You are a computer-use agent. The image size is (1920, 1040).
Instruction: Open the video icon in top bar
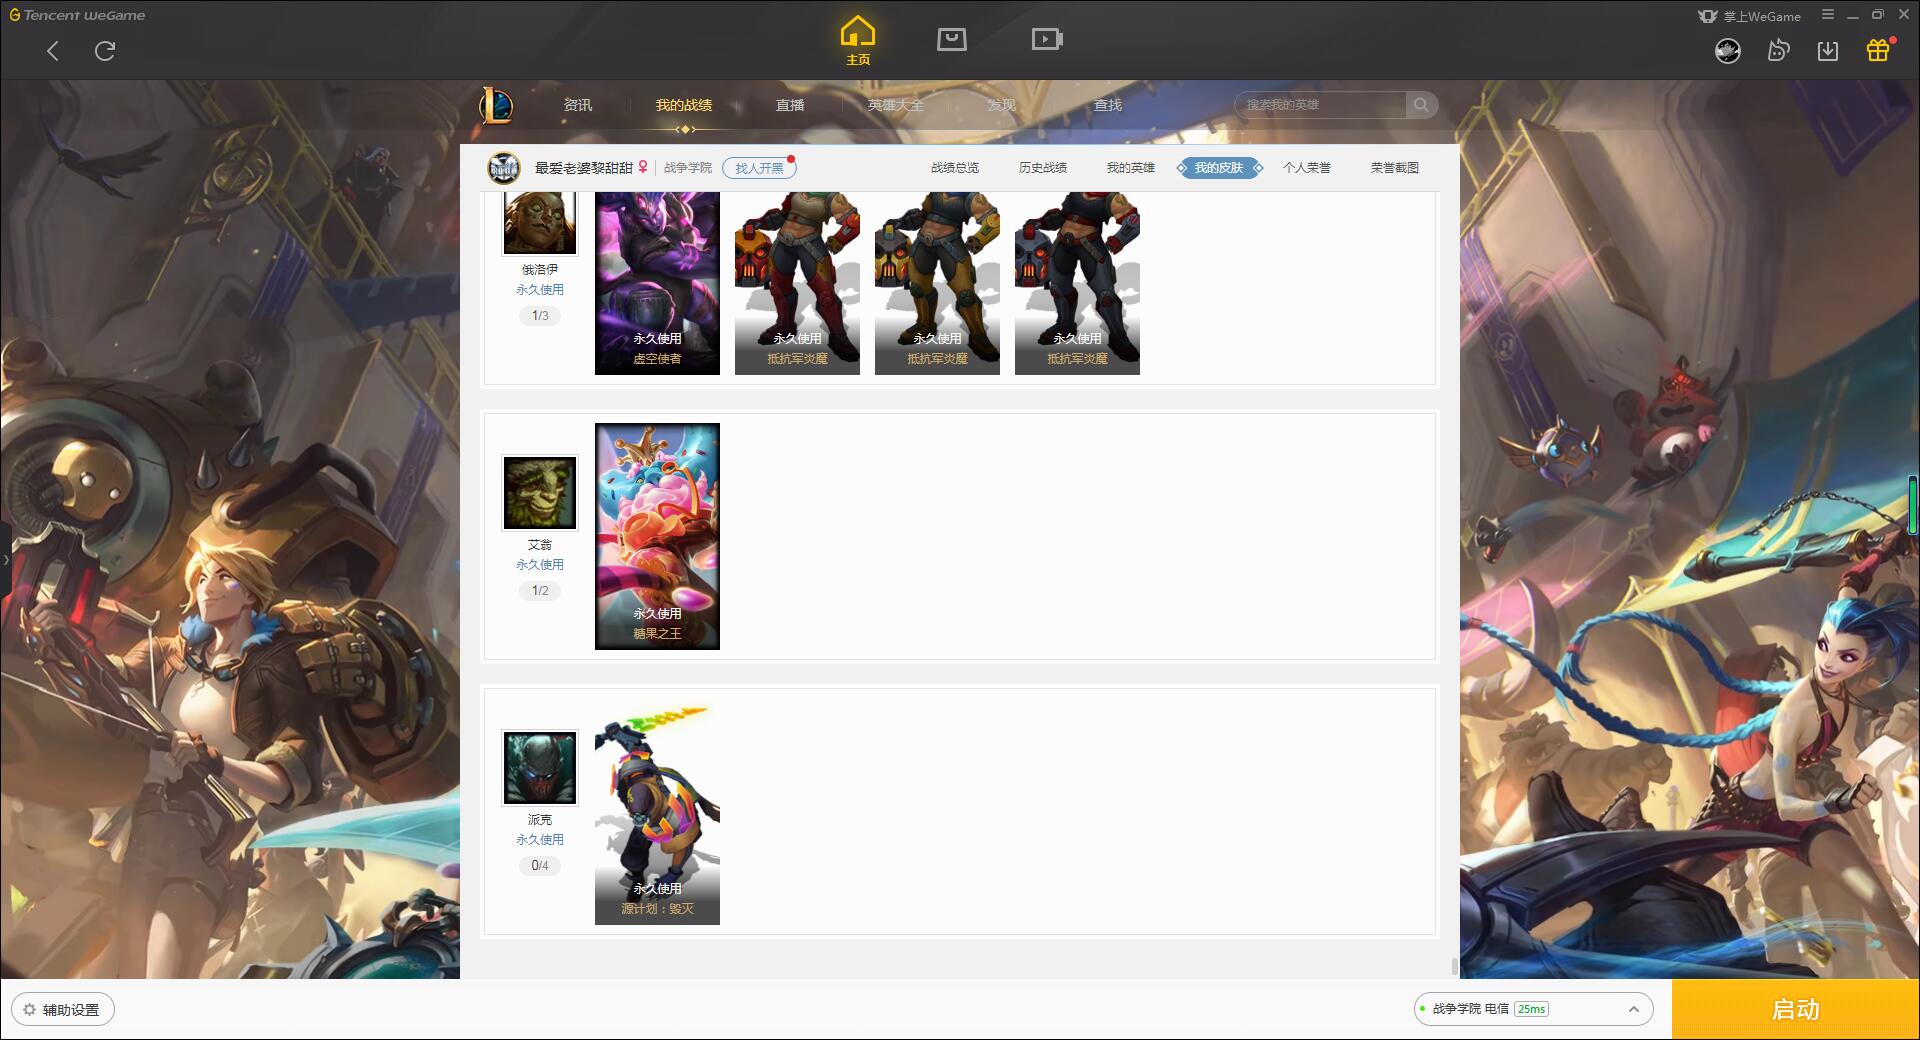(x=1047, y=39)
